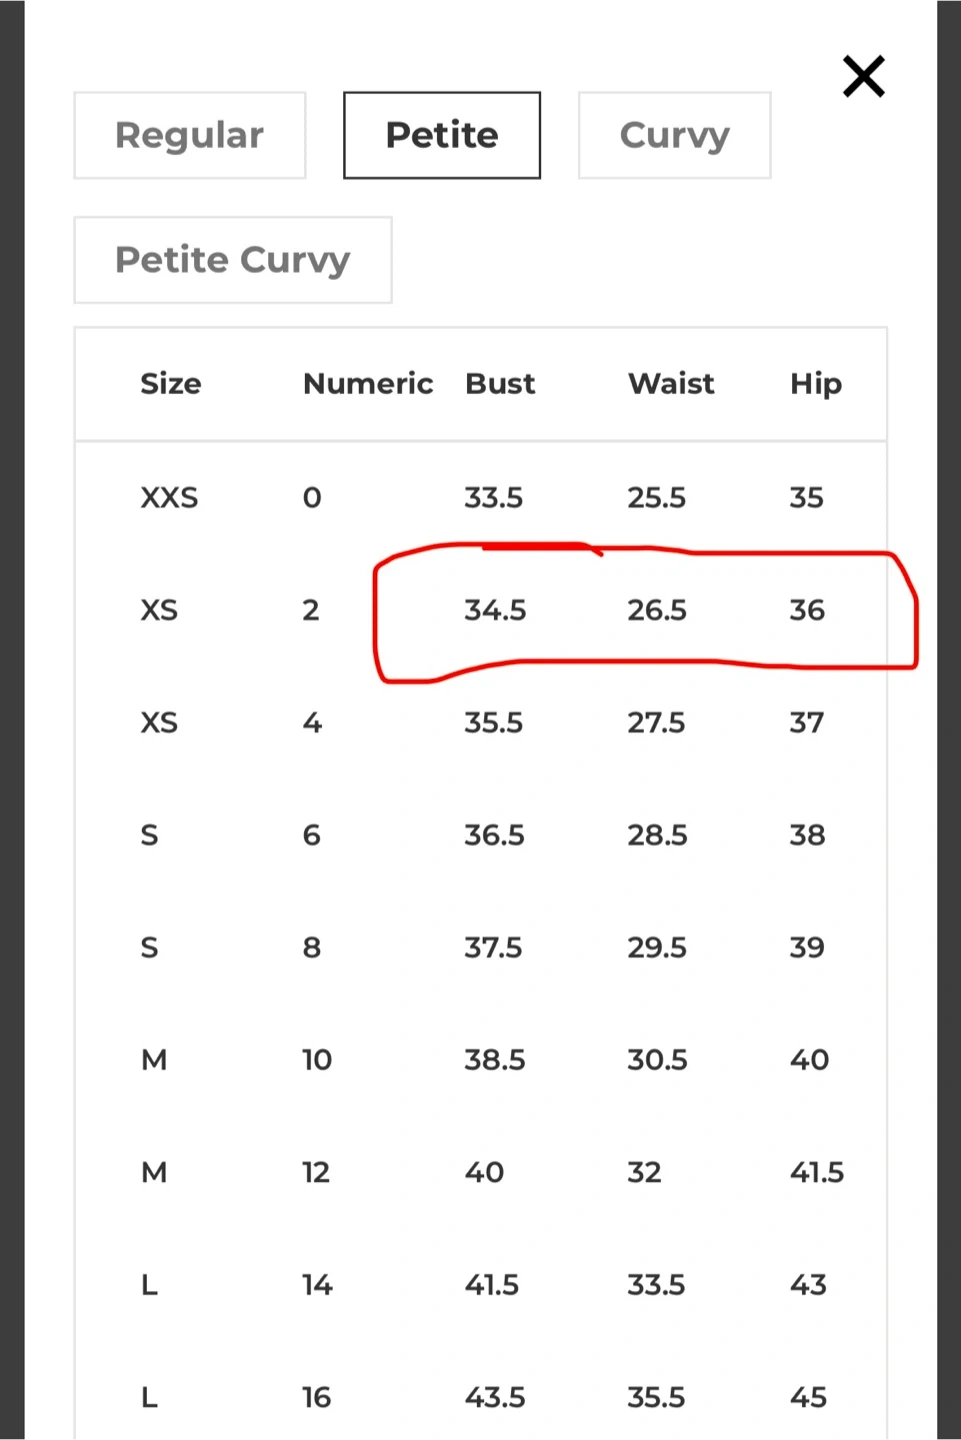Click the Size column header

(171, 384)
